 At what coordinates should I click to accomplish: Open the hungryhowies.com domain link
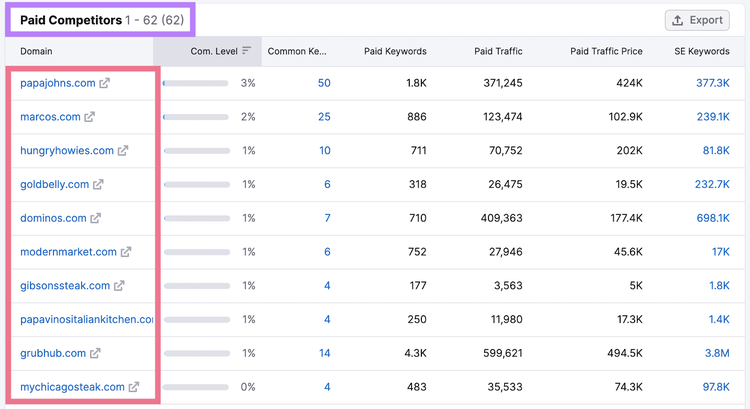(x=67, y=151)
